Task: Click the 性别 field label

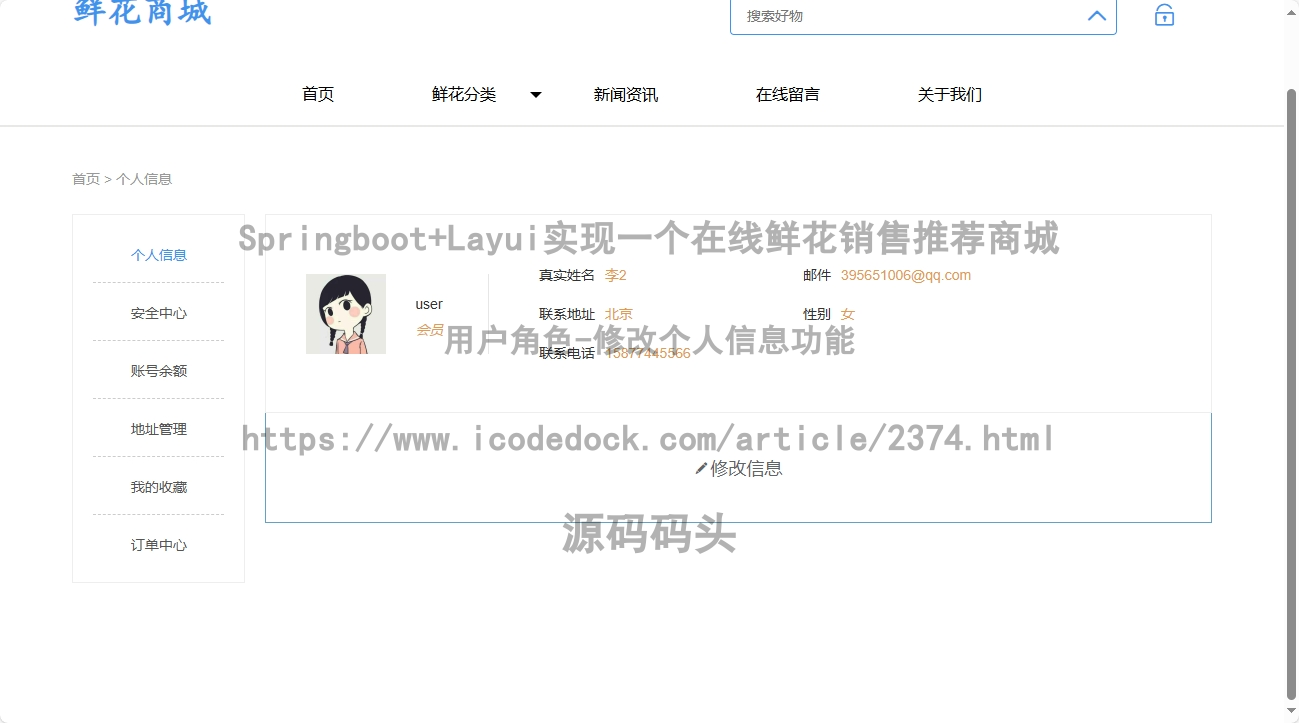Action: click(817, 314)
